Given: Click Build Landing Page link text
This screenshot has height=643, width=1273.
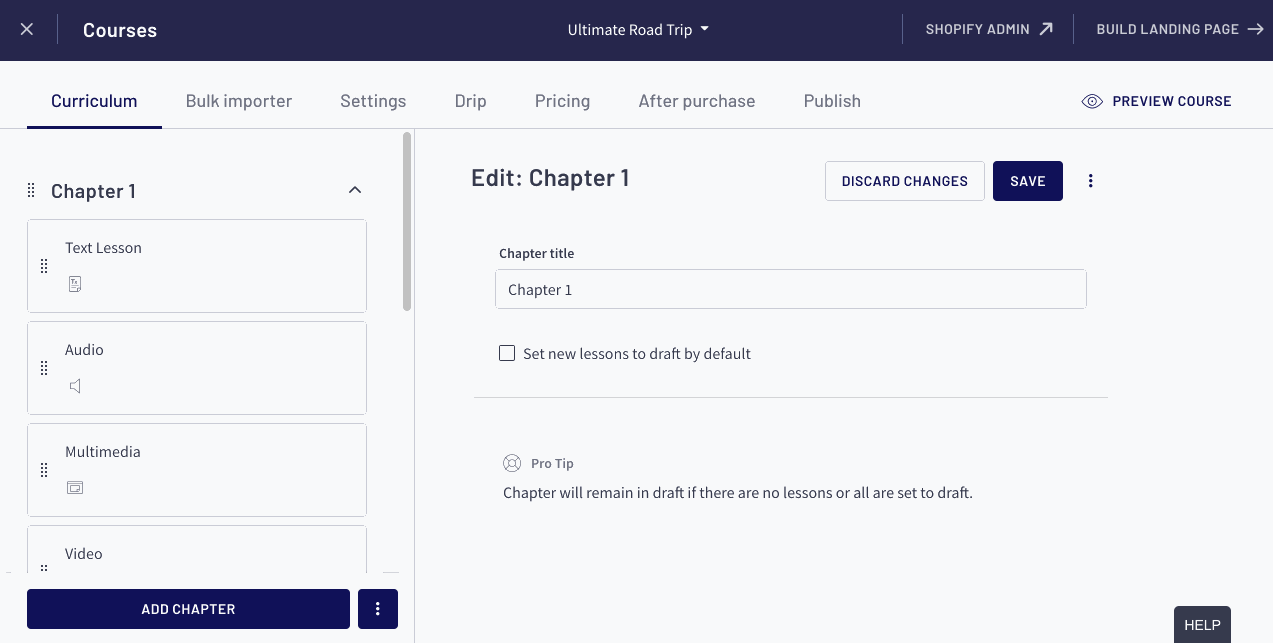Looking at the screenshot, I should [1167, 29].
